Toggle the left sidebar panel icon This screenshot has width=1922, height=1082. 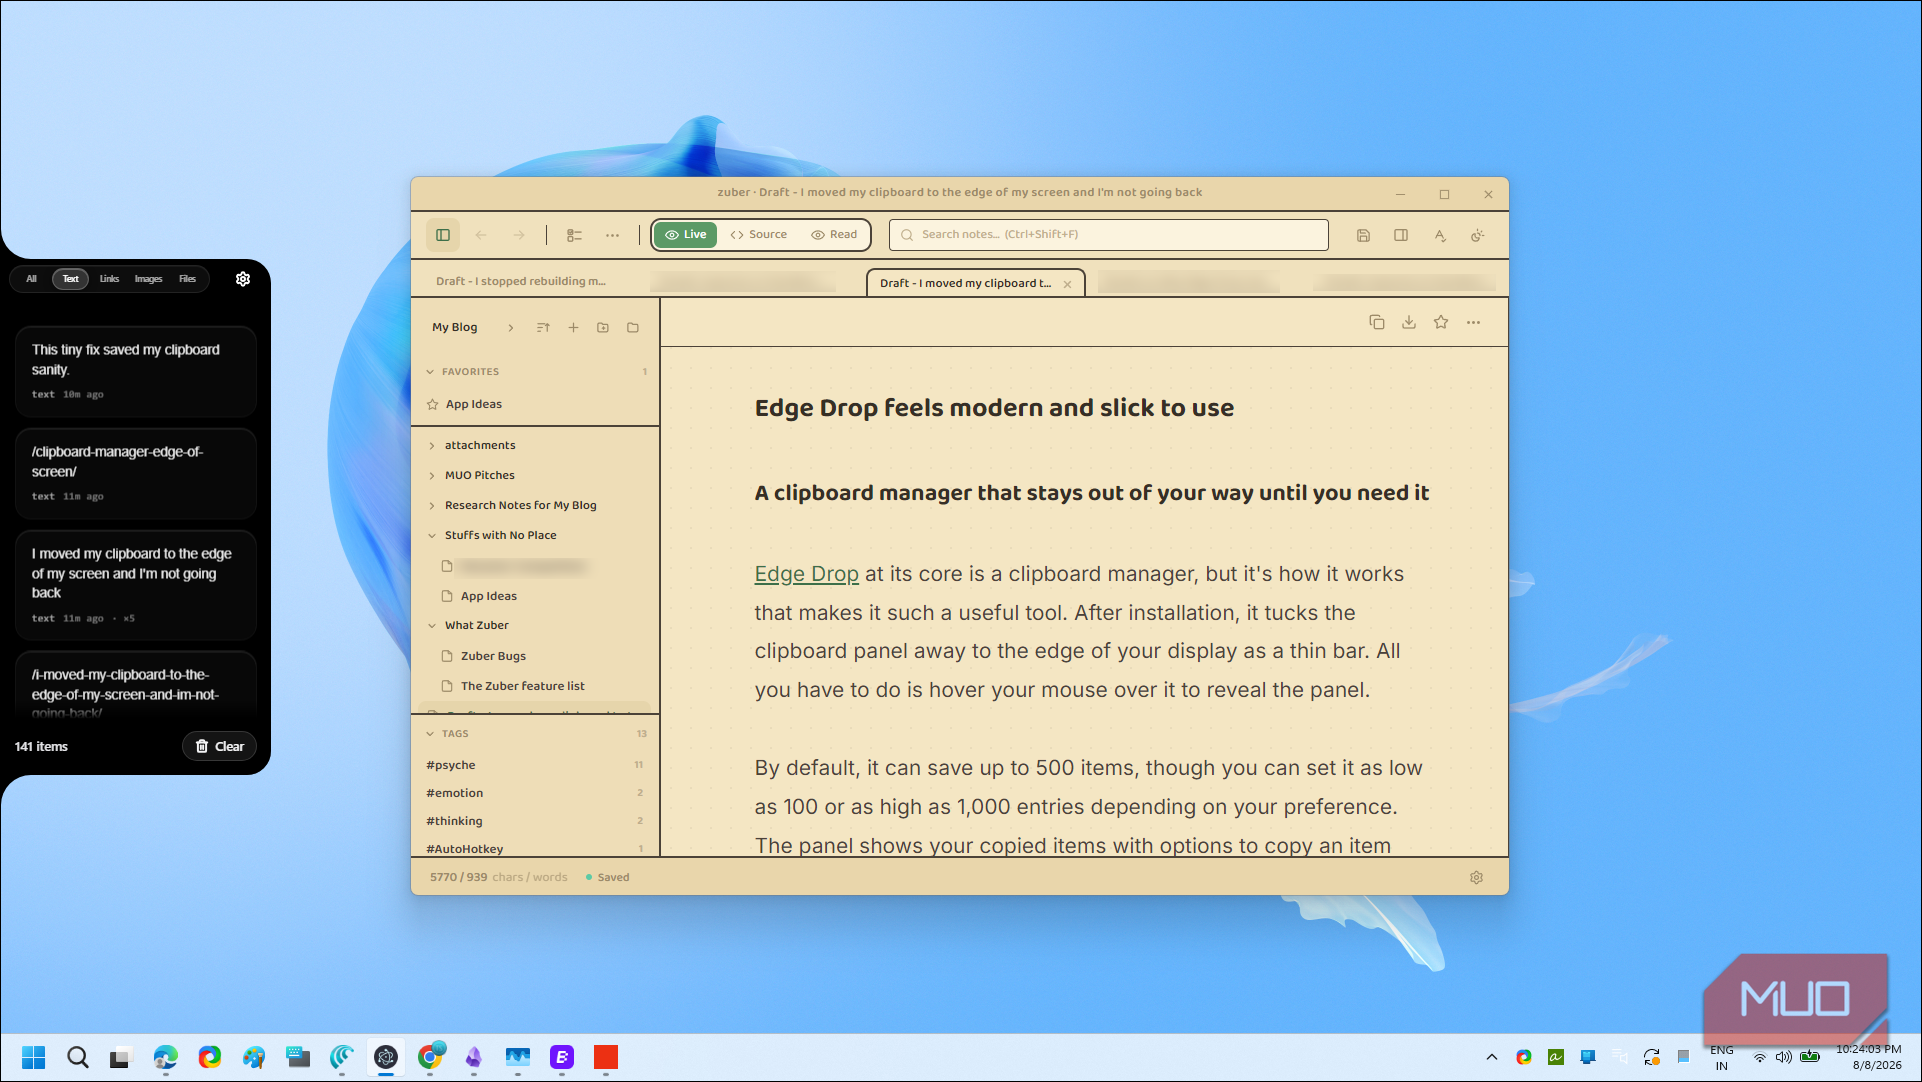(443, 235)
